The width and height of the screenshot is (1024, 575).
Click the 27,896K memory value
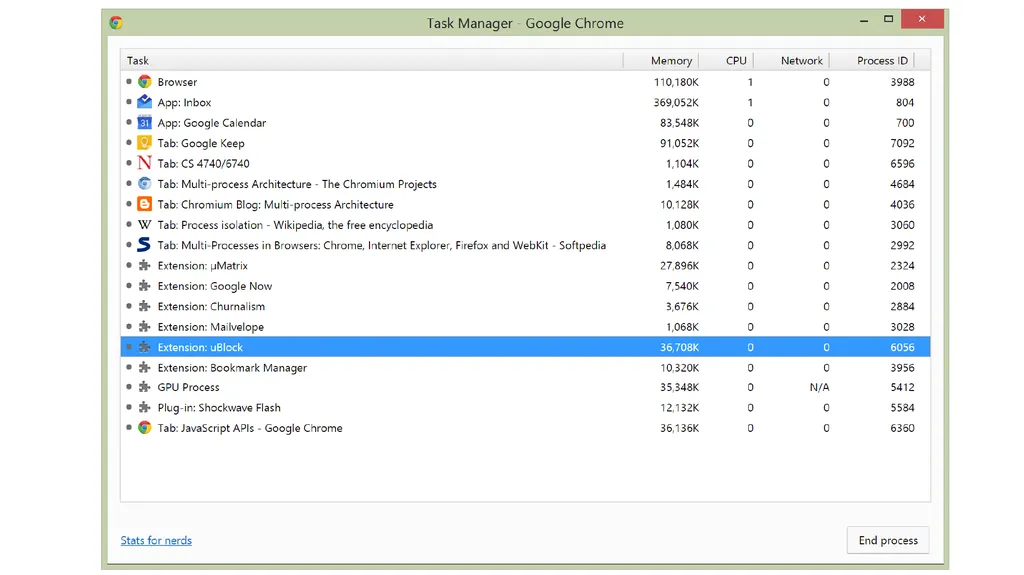click(679, 265)
